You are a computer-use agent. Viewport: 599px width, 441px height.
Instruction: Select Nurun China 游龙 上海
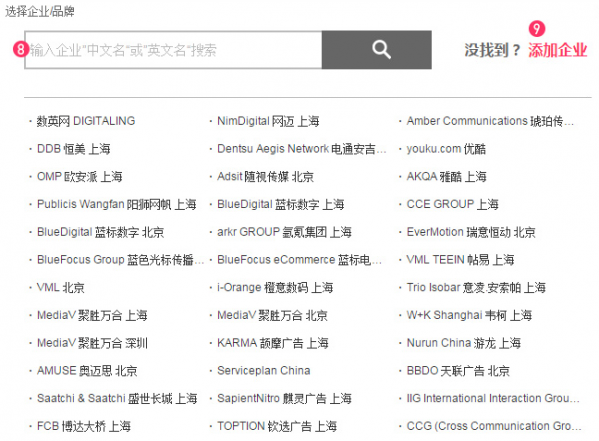pyautogui.click(x=464, y=343)
